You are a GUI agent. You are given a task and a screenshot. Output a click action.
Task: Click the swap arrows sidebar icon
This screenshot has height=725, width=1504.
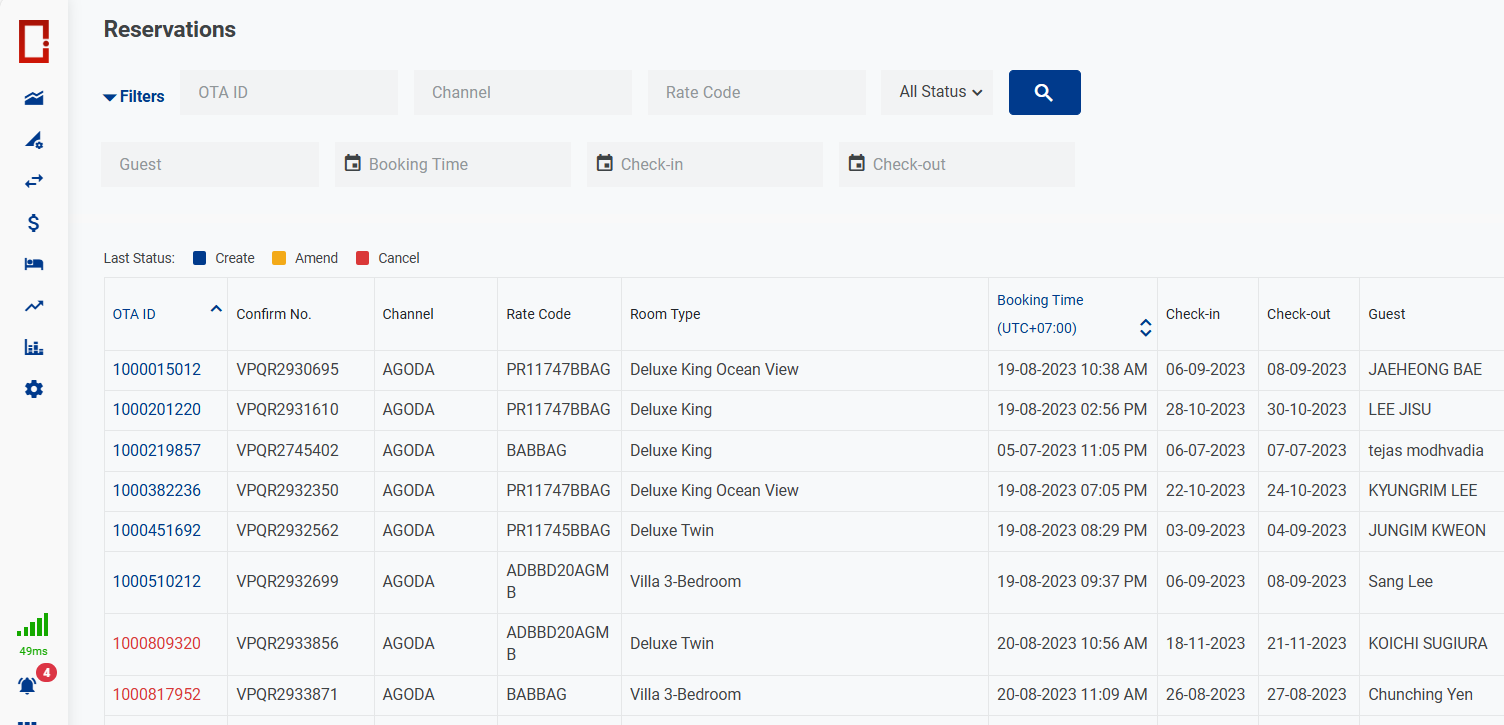click(34, 181)
